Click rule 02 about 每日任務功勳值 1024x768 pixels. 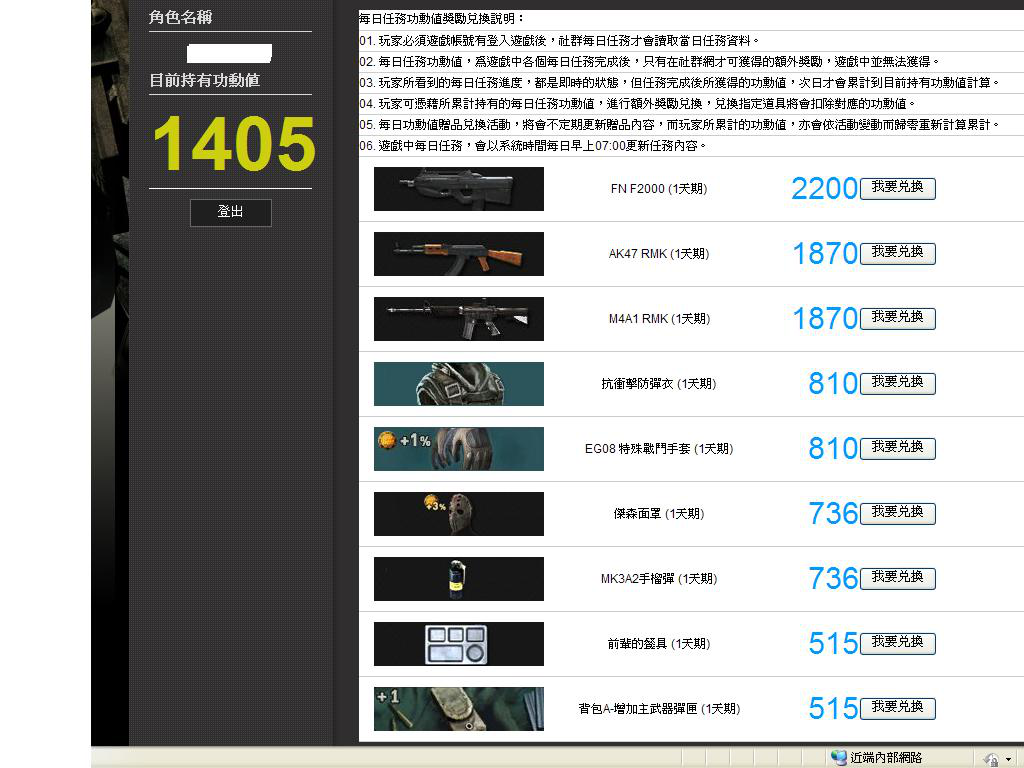tap(650, 62)
